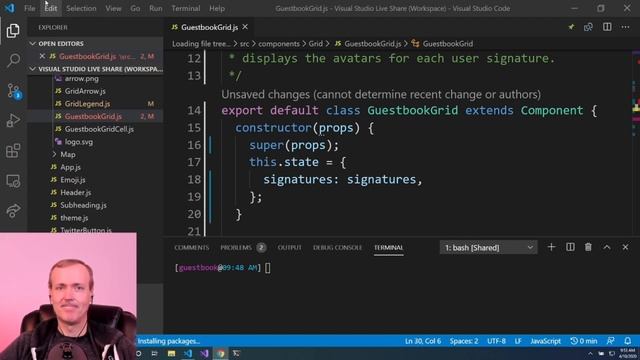Image resolution: width=640 pixels, height=360 pixels.
Task: Open File Explorer from the taskbar
Action: coord(171,353)
